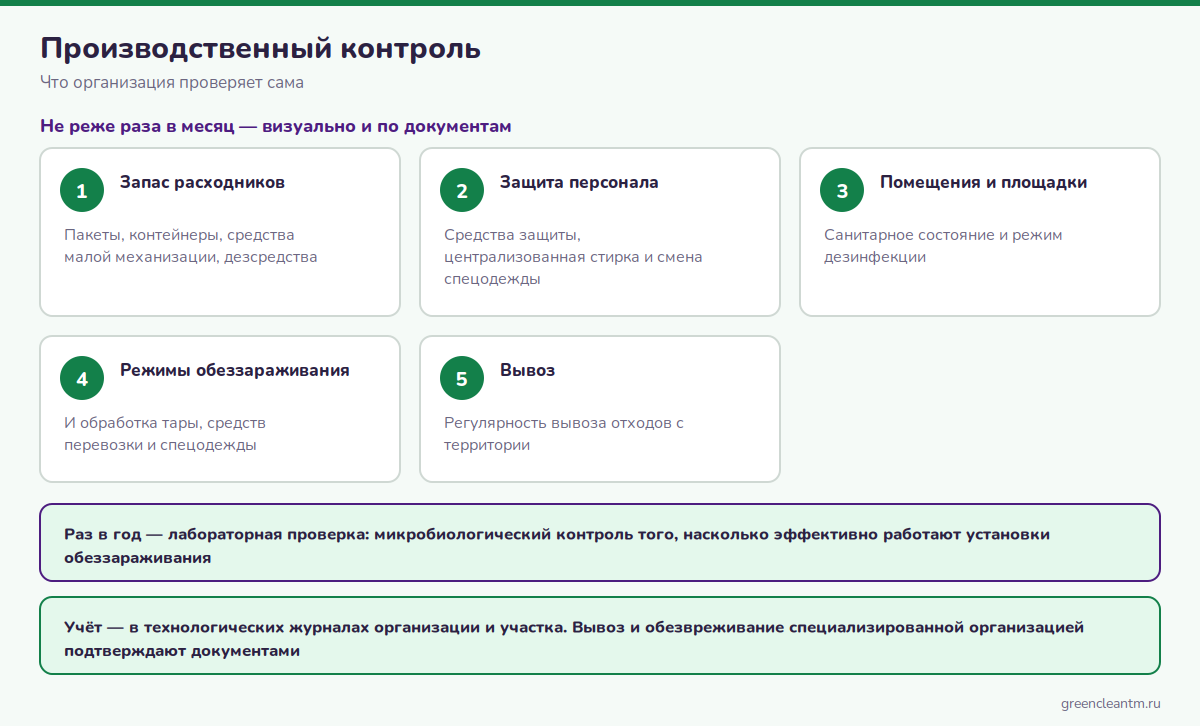Click description 'Регулярность вывоза отходов с территории'
Viewport: 1200px width, 726px height.
pos(564,434)
